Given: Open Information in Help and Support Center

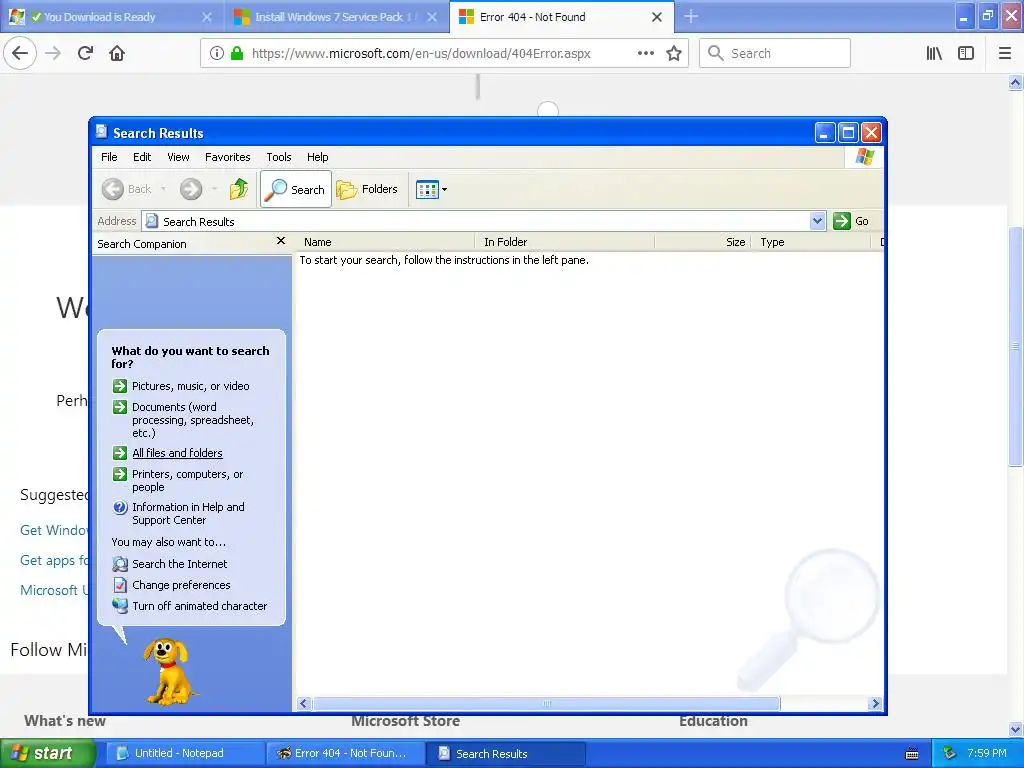Looking at the screenshot, I should click(179, 513).
